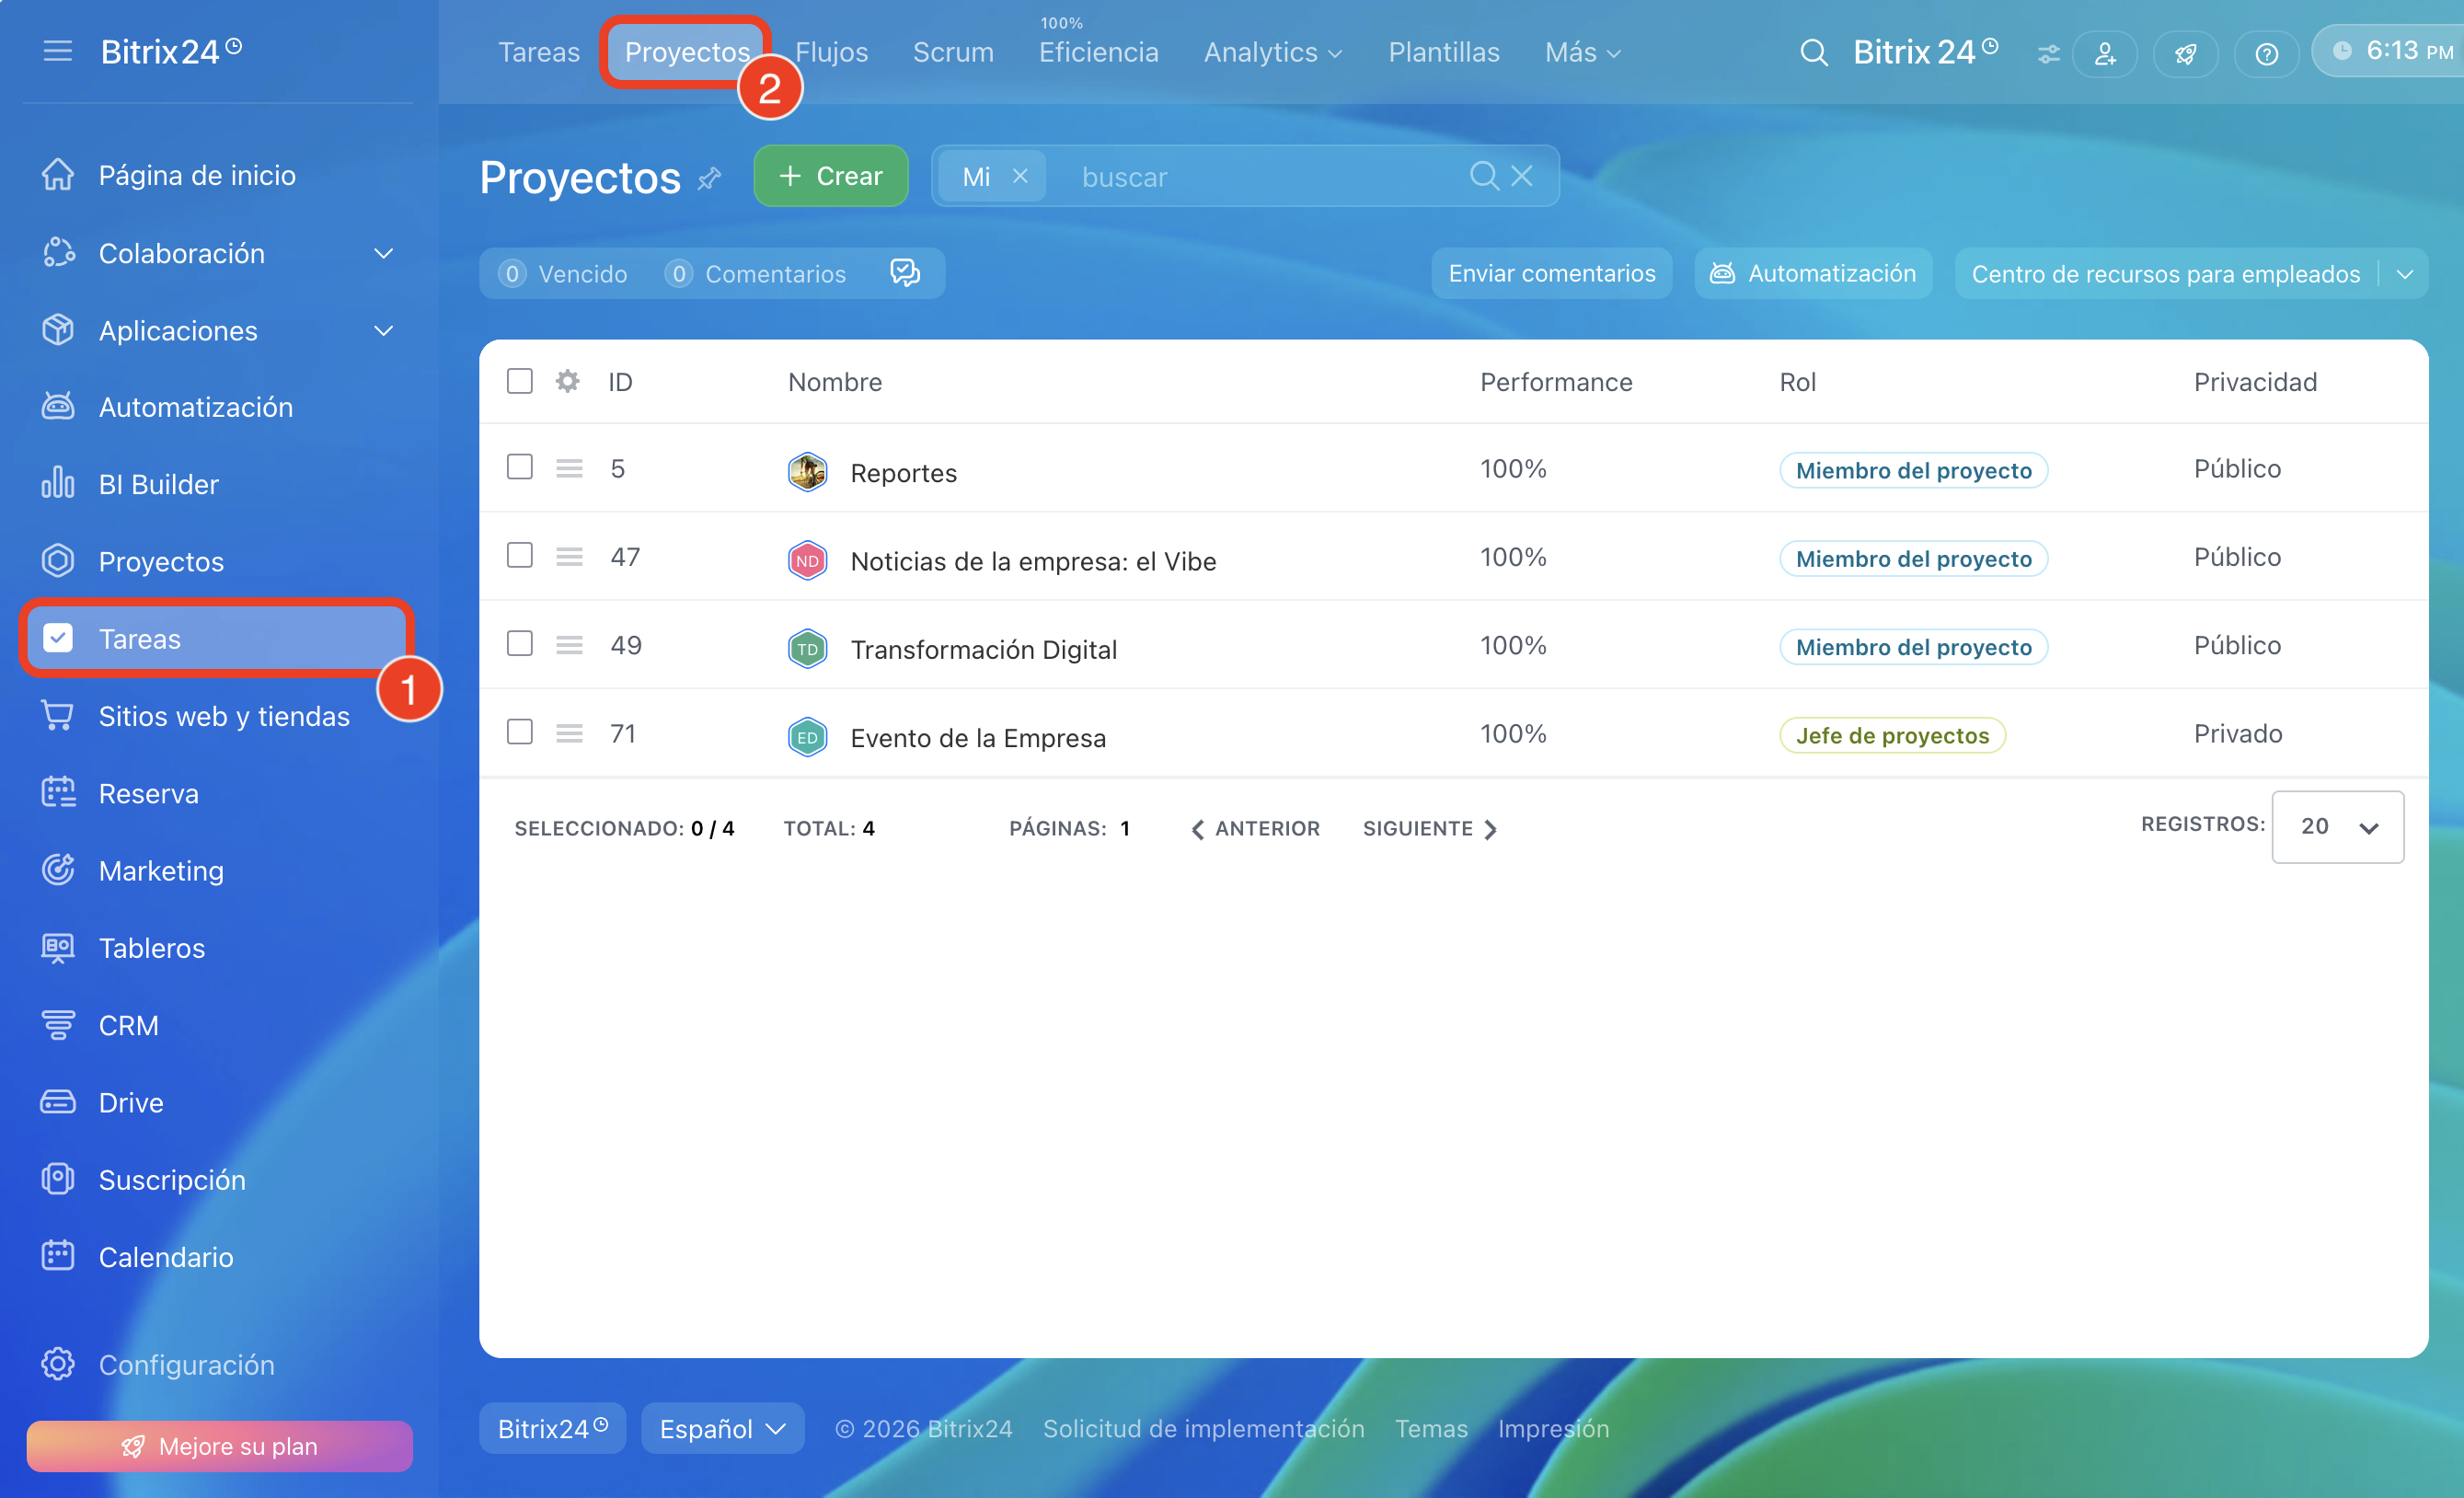
Task: Click the Solicitud de implementación link
Action: [x=1204, y=1428]
